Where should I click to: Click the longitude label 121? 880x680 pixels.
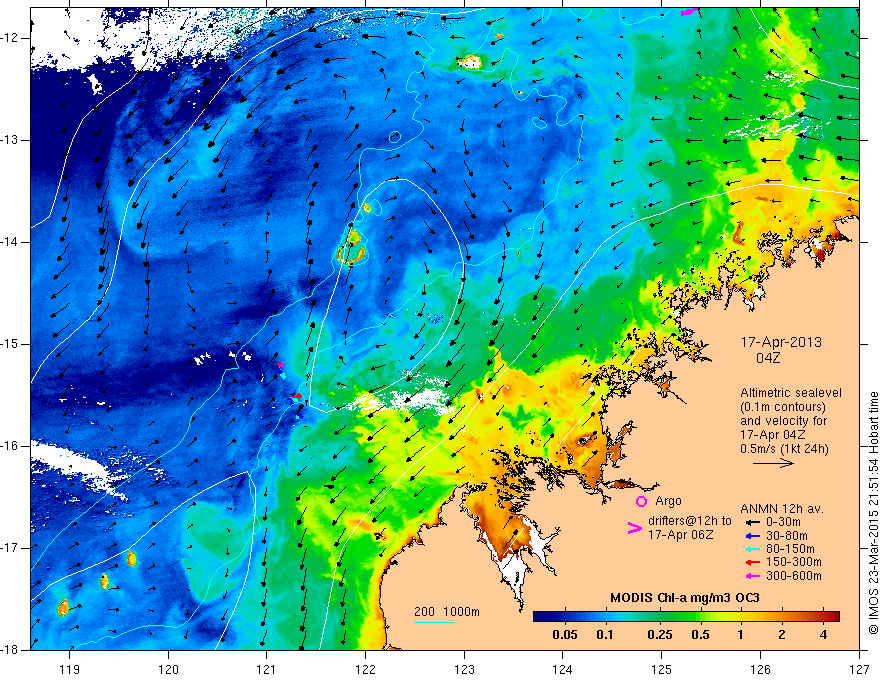point(267,669)
